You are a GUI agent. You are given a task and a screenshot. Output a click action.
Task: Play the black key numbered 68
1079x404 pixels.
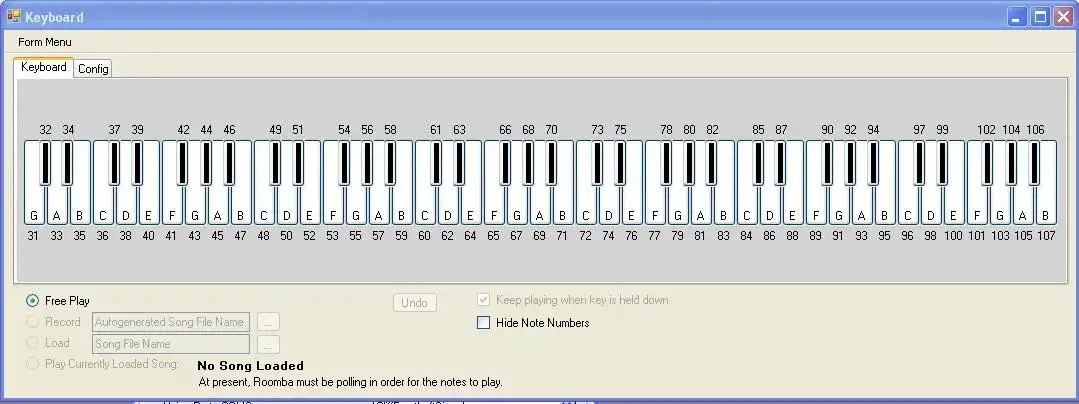(x=528, y=162)
